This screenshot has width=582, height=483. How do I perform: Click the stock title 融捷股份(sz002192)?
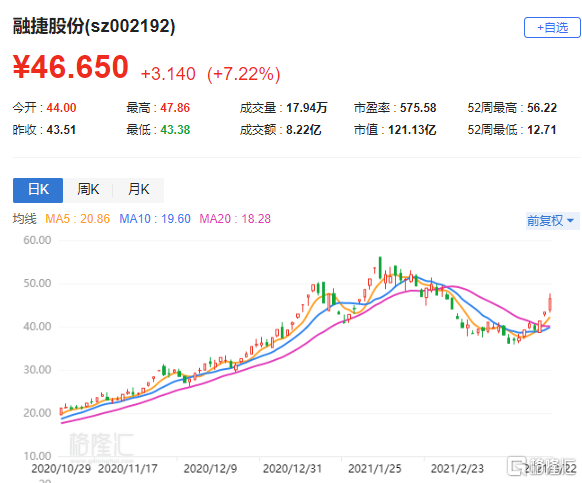(x=94, y=26)
